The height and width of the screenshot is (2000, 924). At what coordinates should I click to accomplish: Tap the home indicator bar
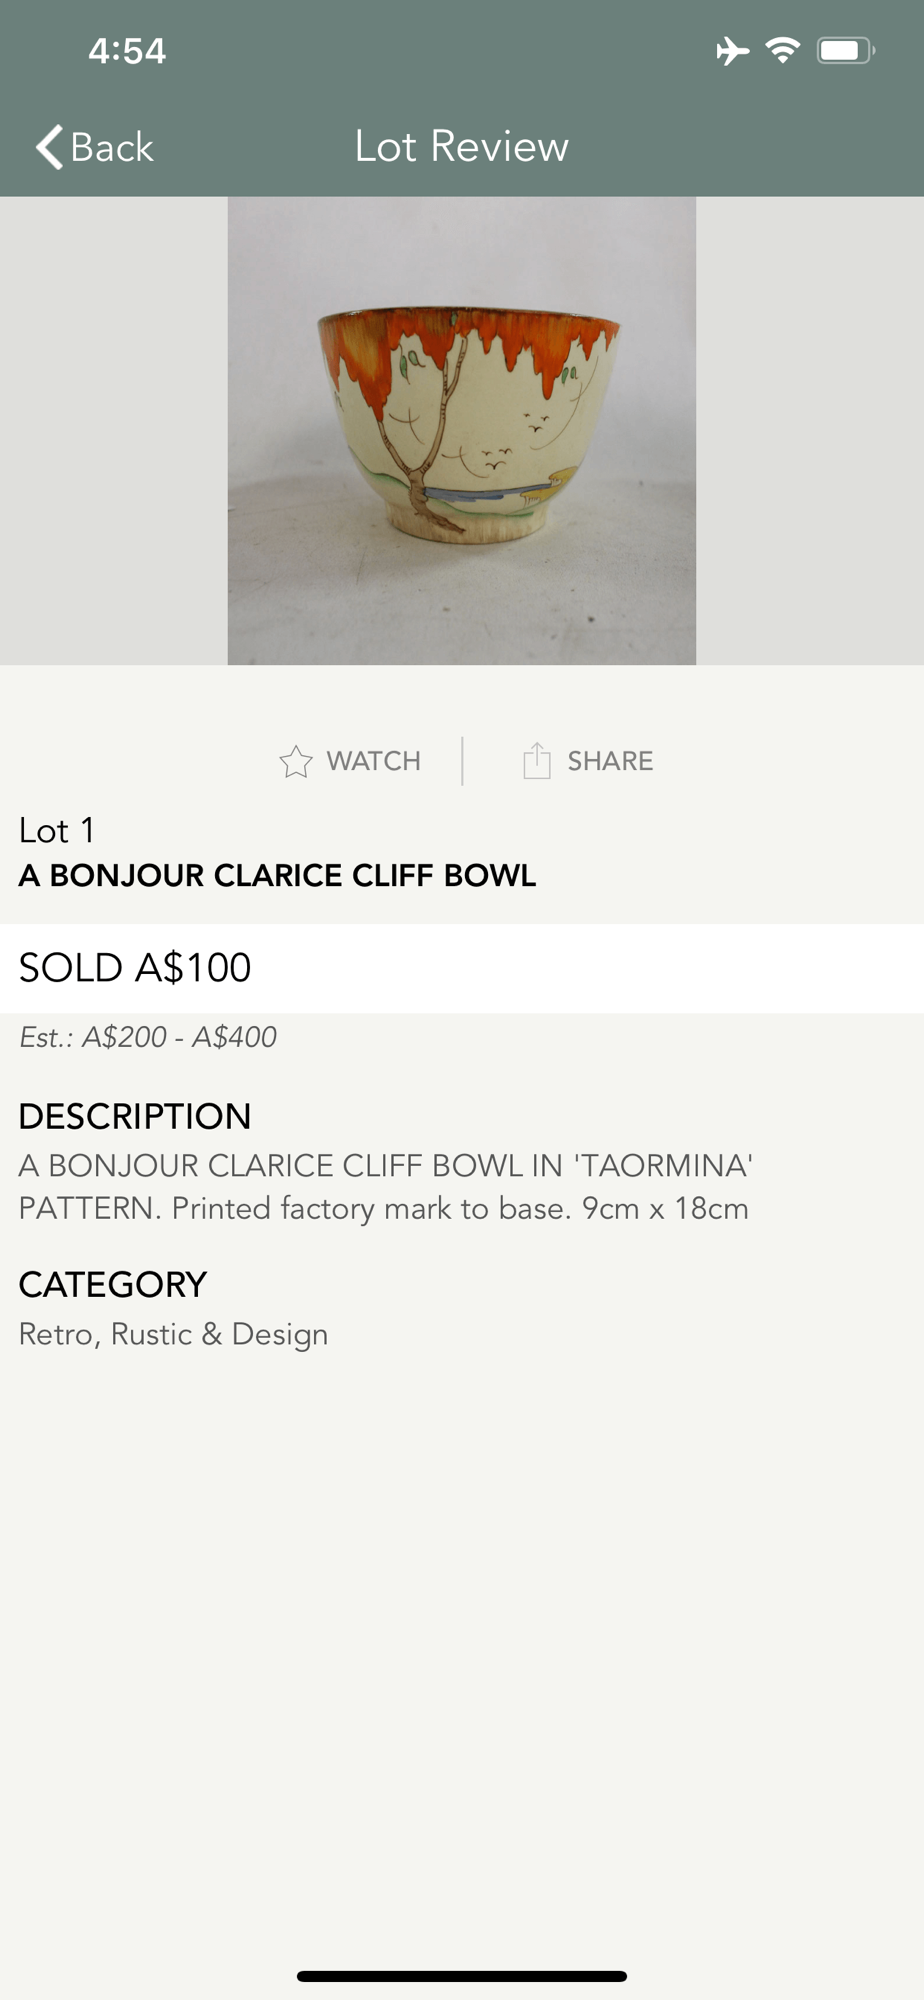[x=462, y=1976]
